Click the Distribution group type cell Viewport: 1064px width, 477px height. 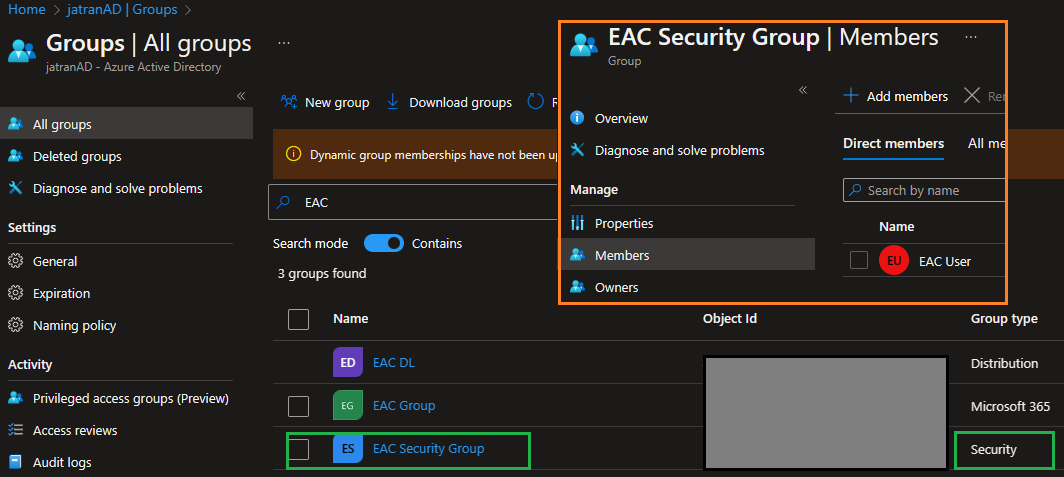[x=1004, y=363]
